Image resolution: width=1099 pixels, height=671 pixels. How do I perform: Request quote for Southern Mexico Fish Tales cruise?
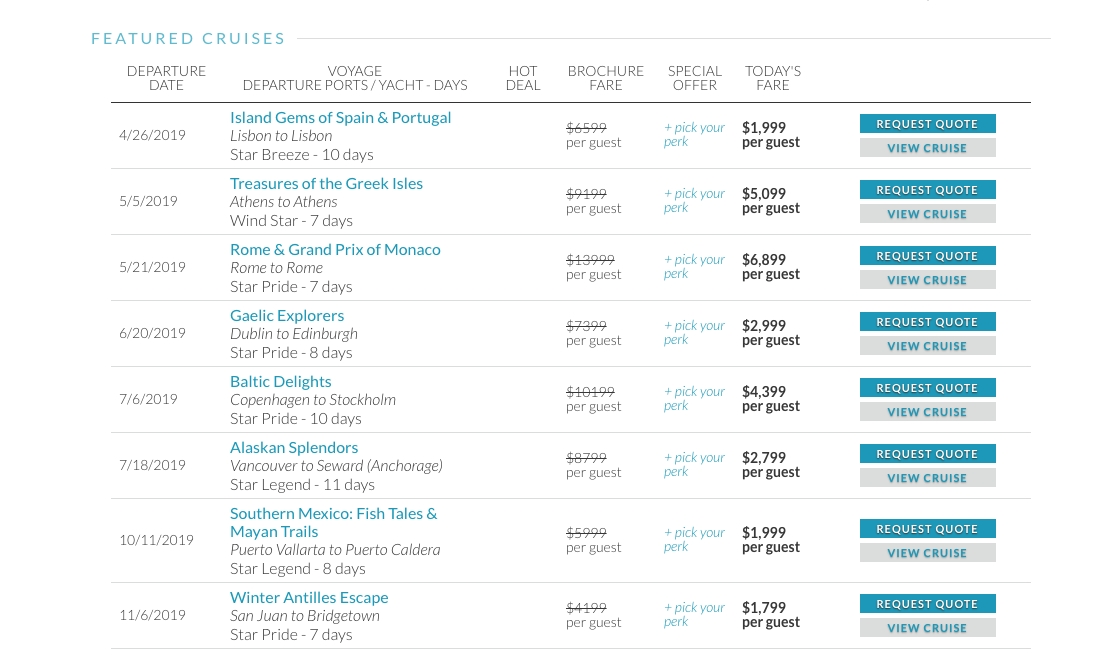(x=927, y=529)
